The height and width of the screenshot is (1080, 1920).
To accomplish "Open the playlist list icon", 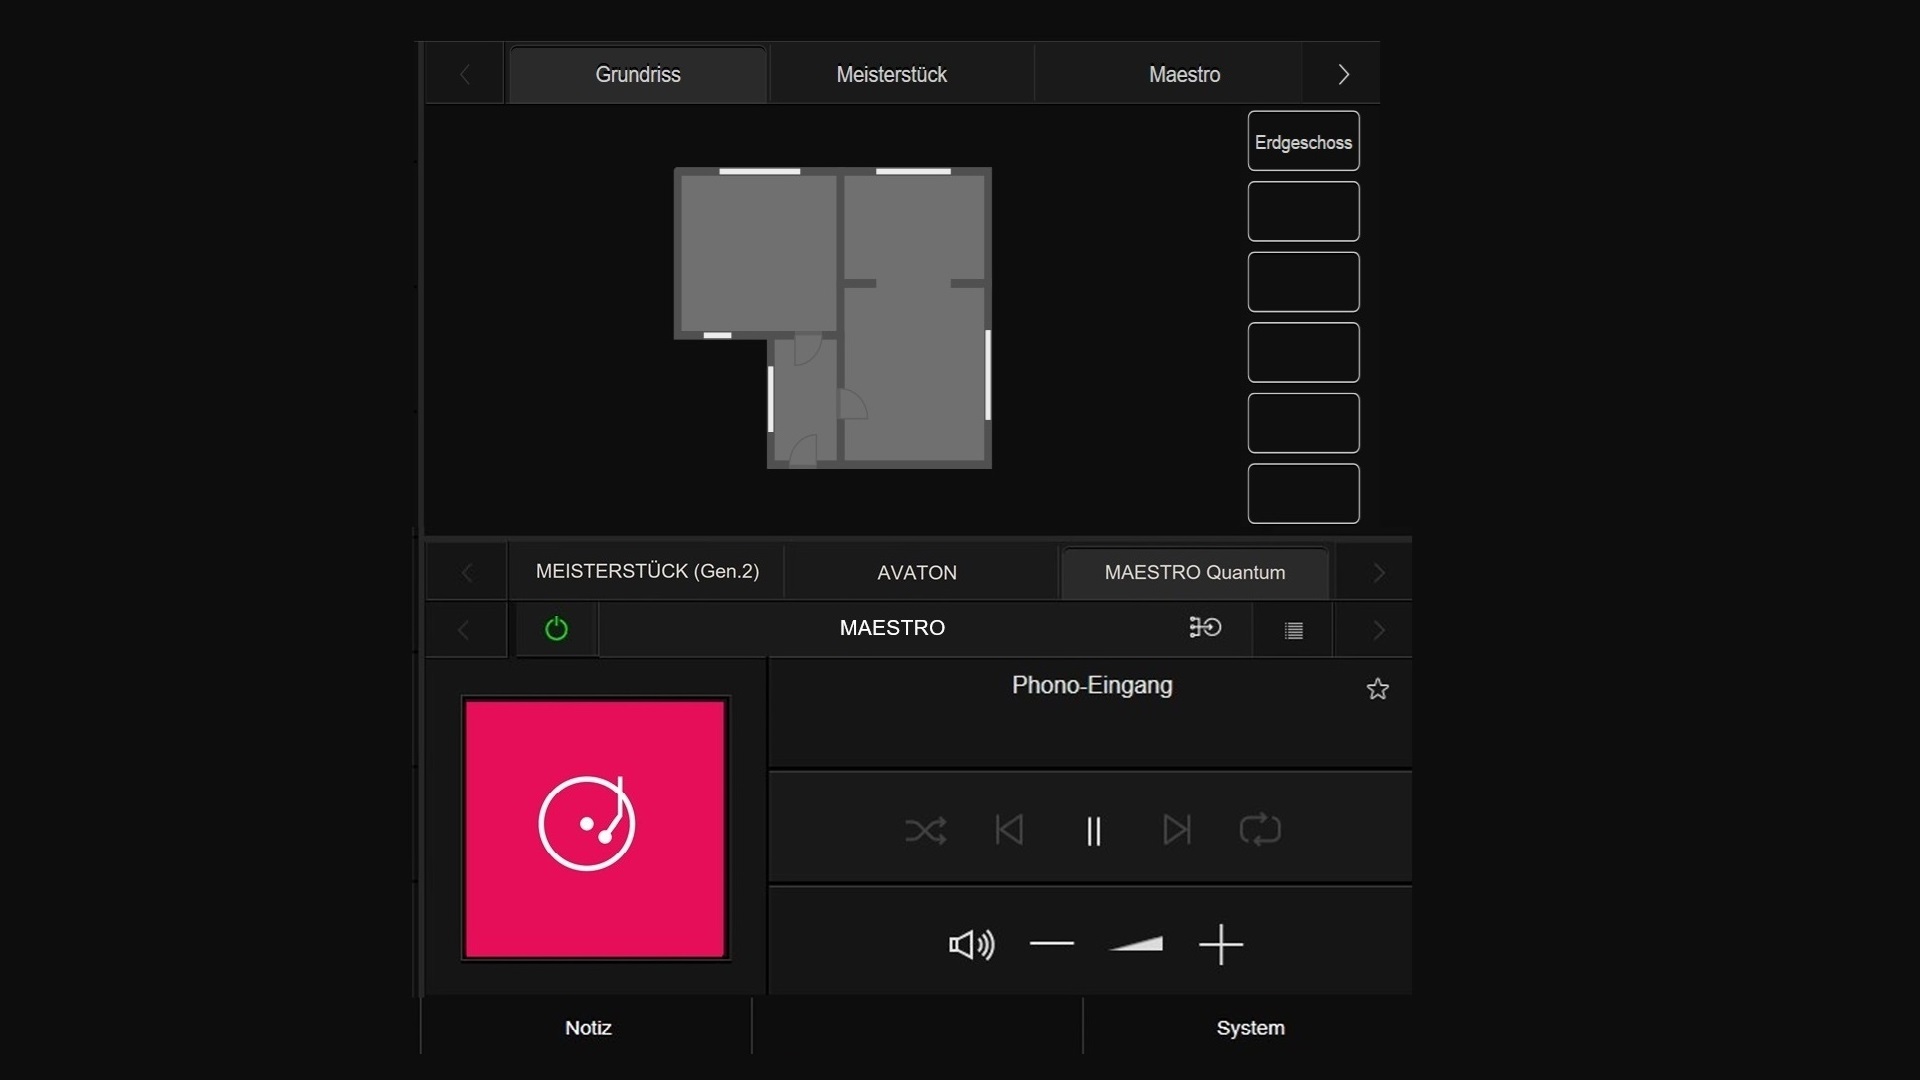I will point(1293,630).
